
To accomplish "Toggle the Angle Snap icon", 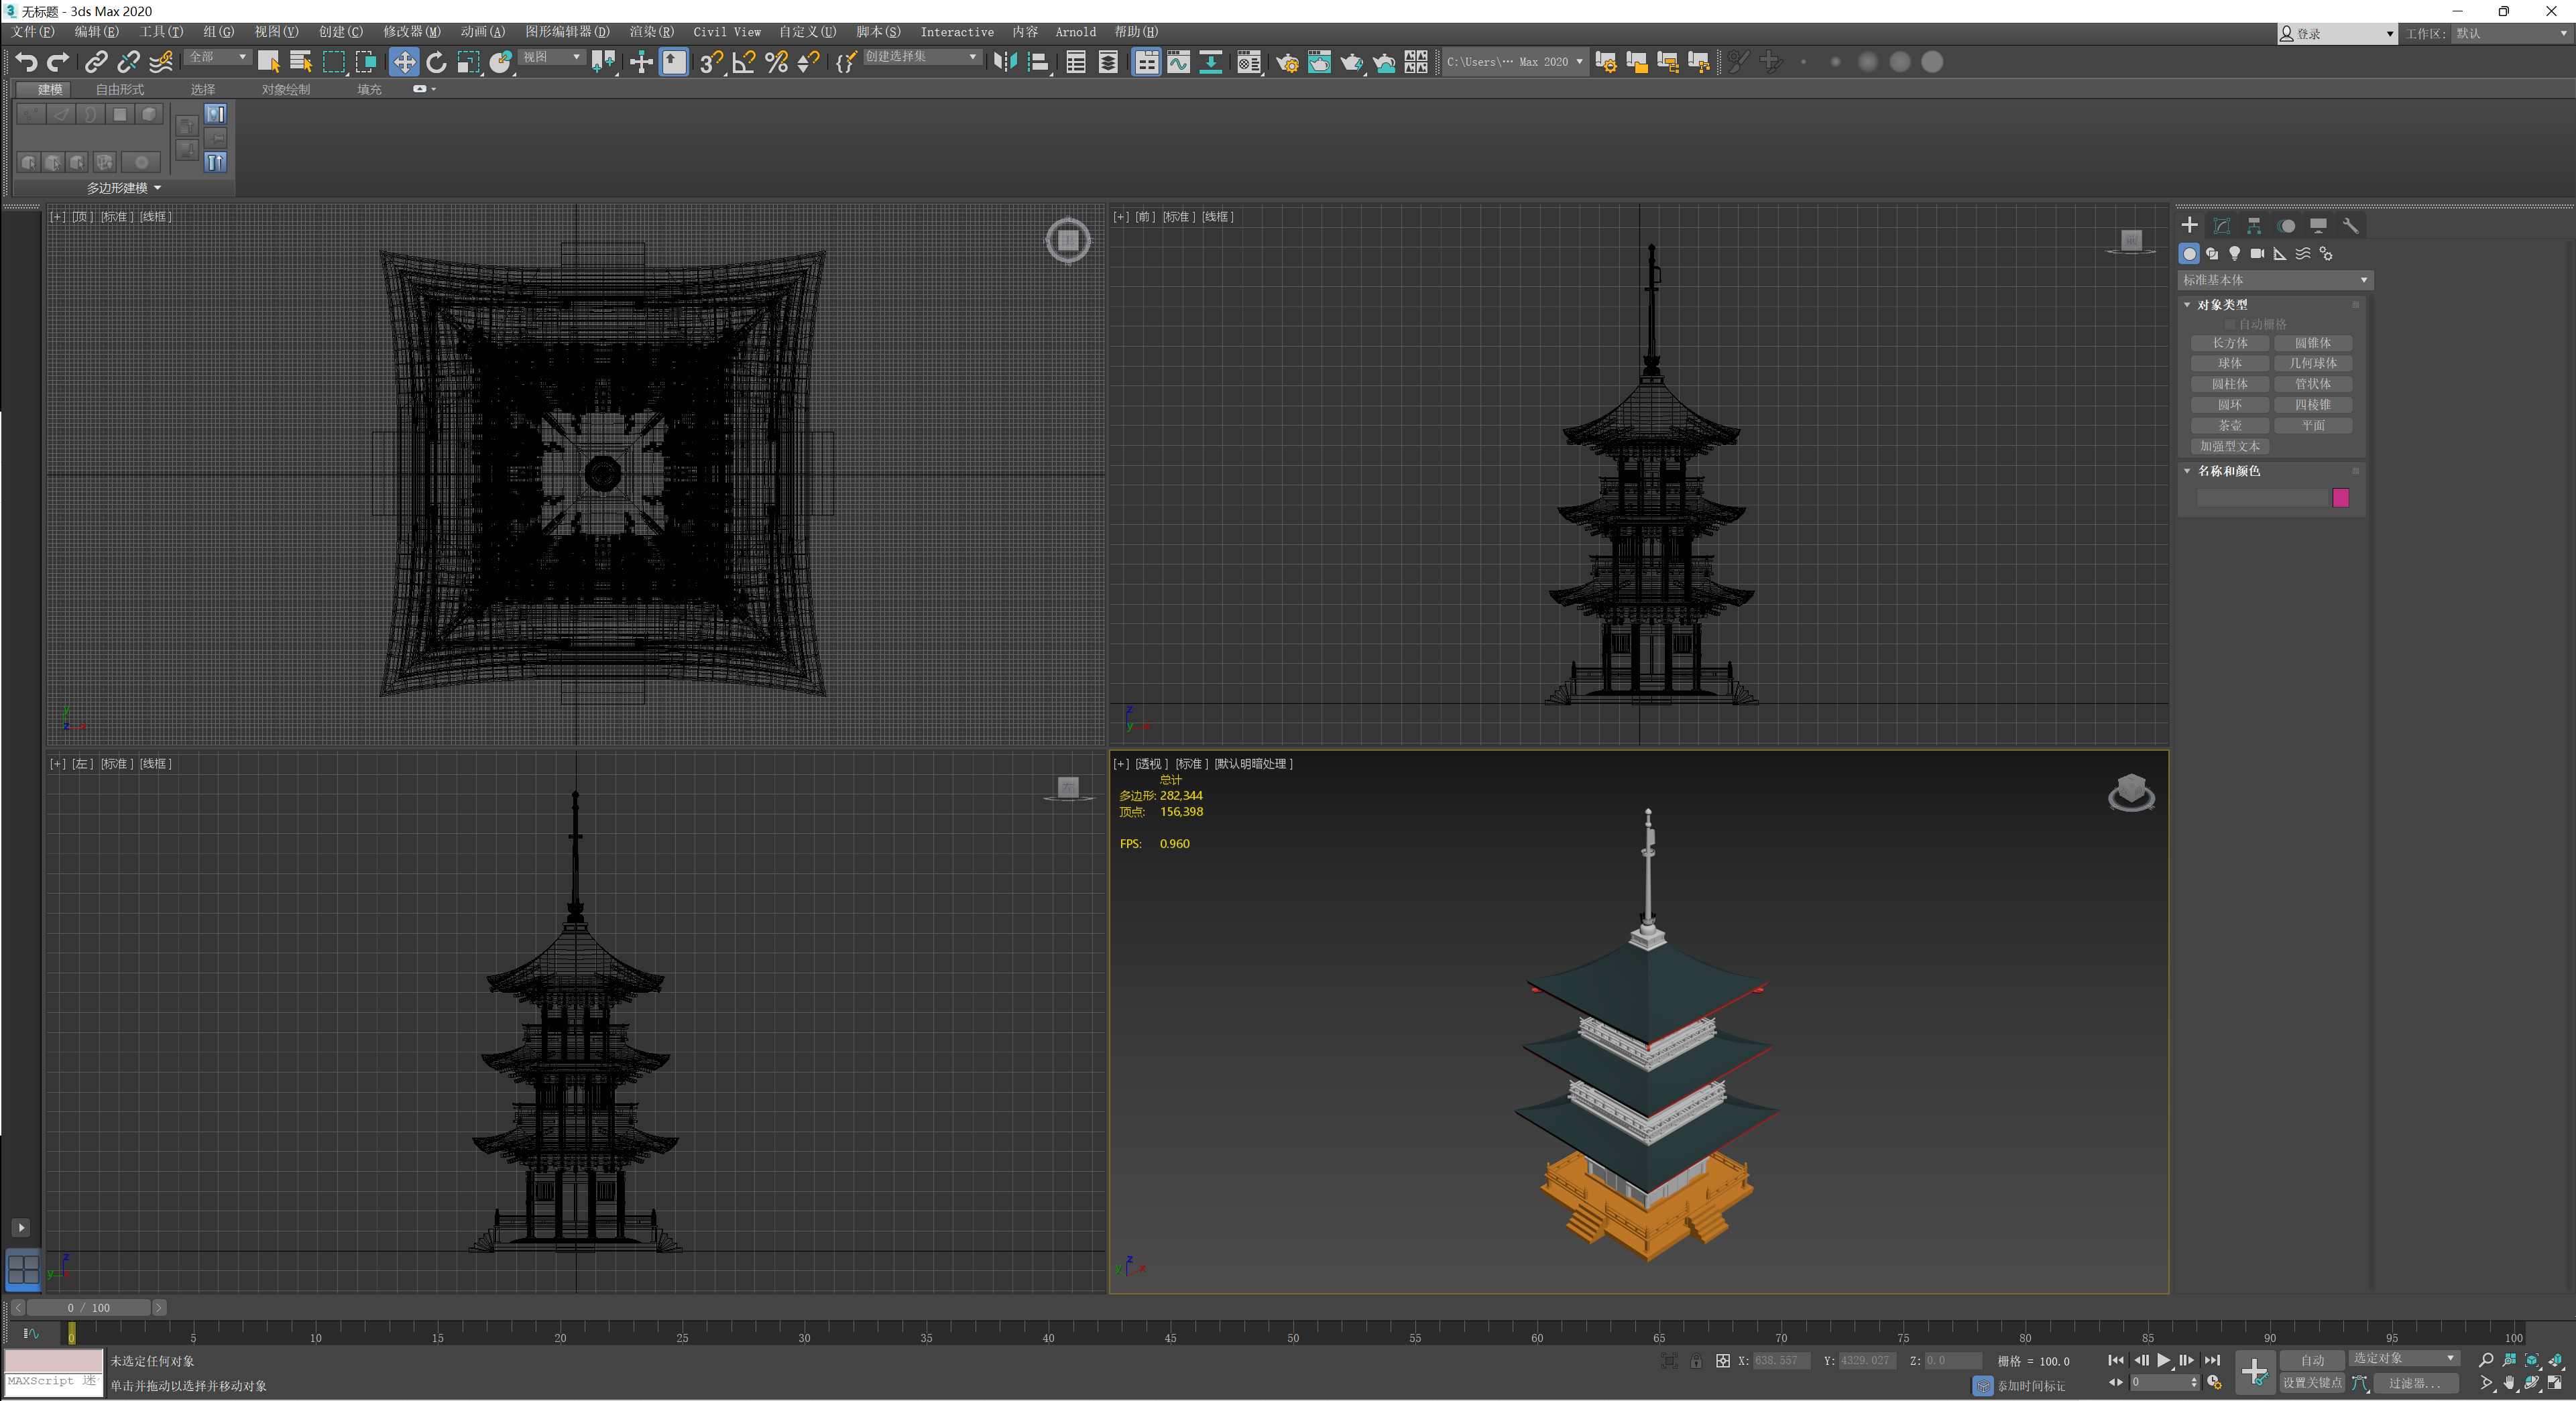I will [744, 62].
